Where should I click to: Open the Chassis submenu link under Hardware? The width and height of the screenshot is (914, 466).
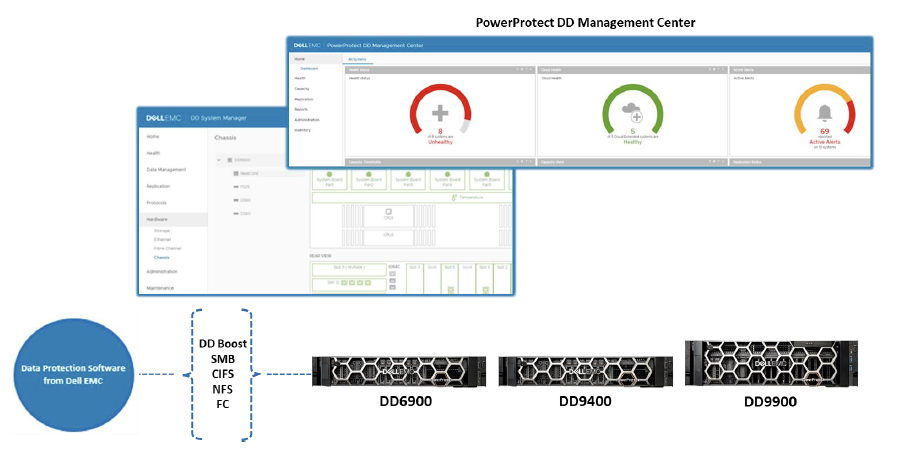point(161,257)
